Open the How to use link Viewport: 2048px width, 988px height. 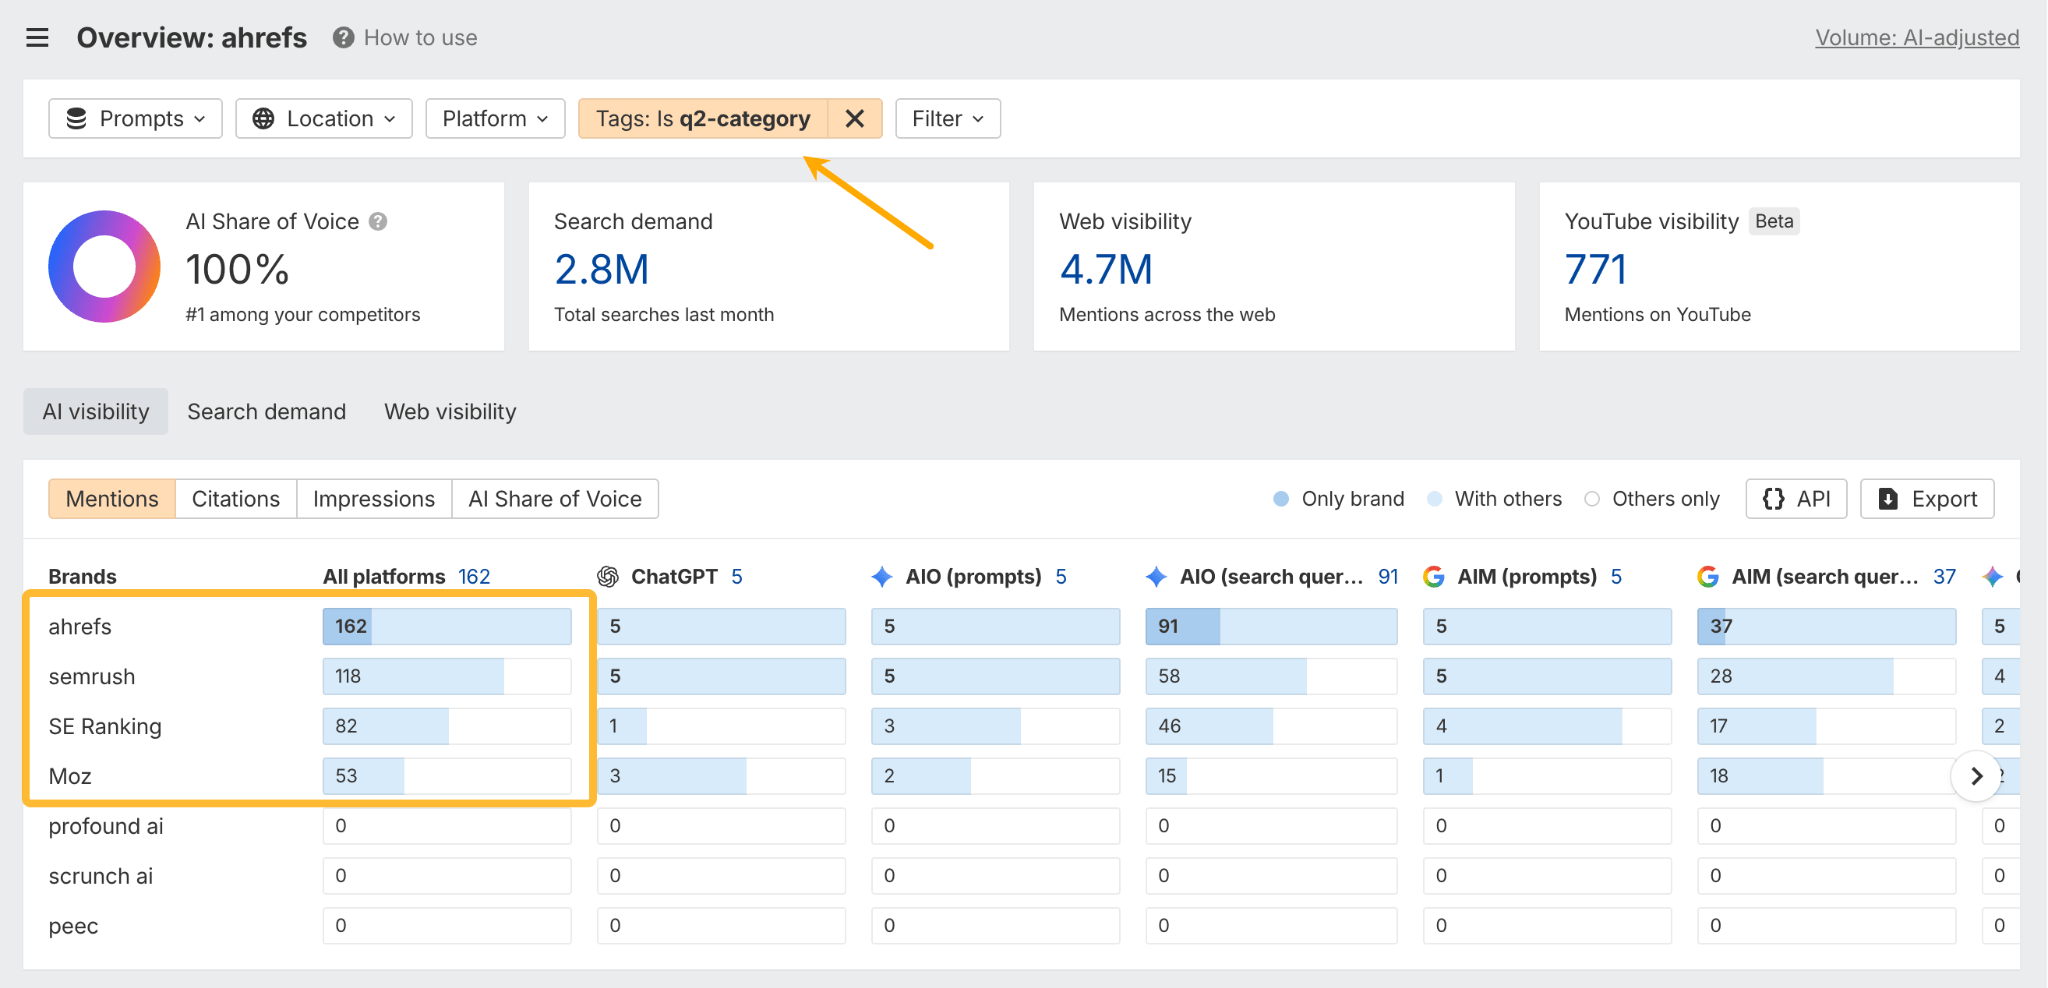pyautogui.click(x=421, y=38)
